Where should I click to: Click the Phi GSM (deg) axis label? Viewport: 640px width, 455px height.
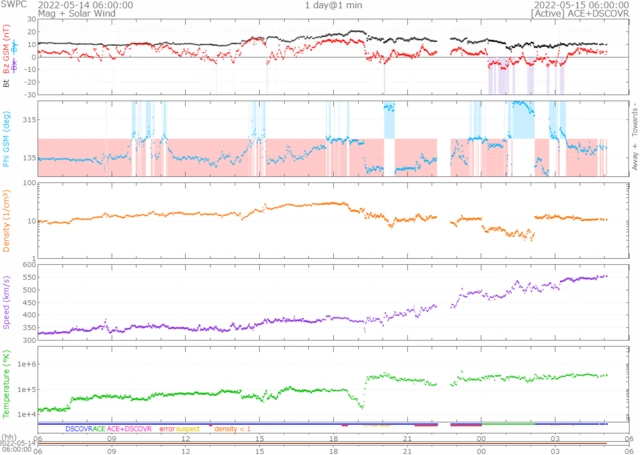(6, 139)
